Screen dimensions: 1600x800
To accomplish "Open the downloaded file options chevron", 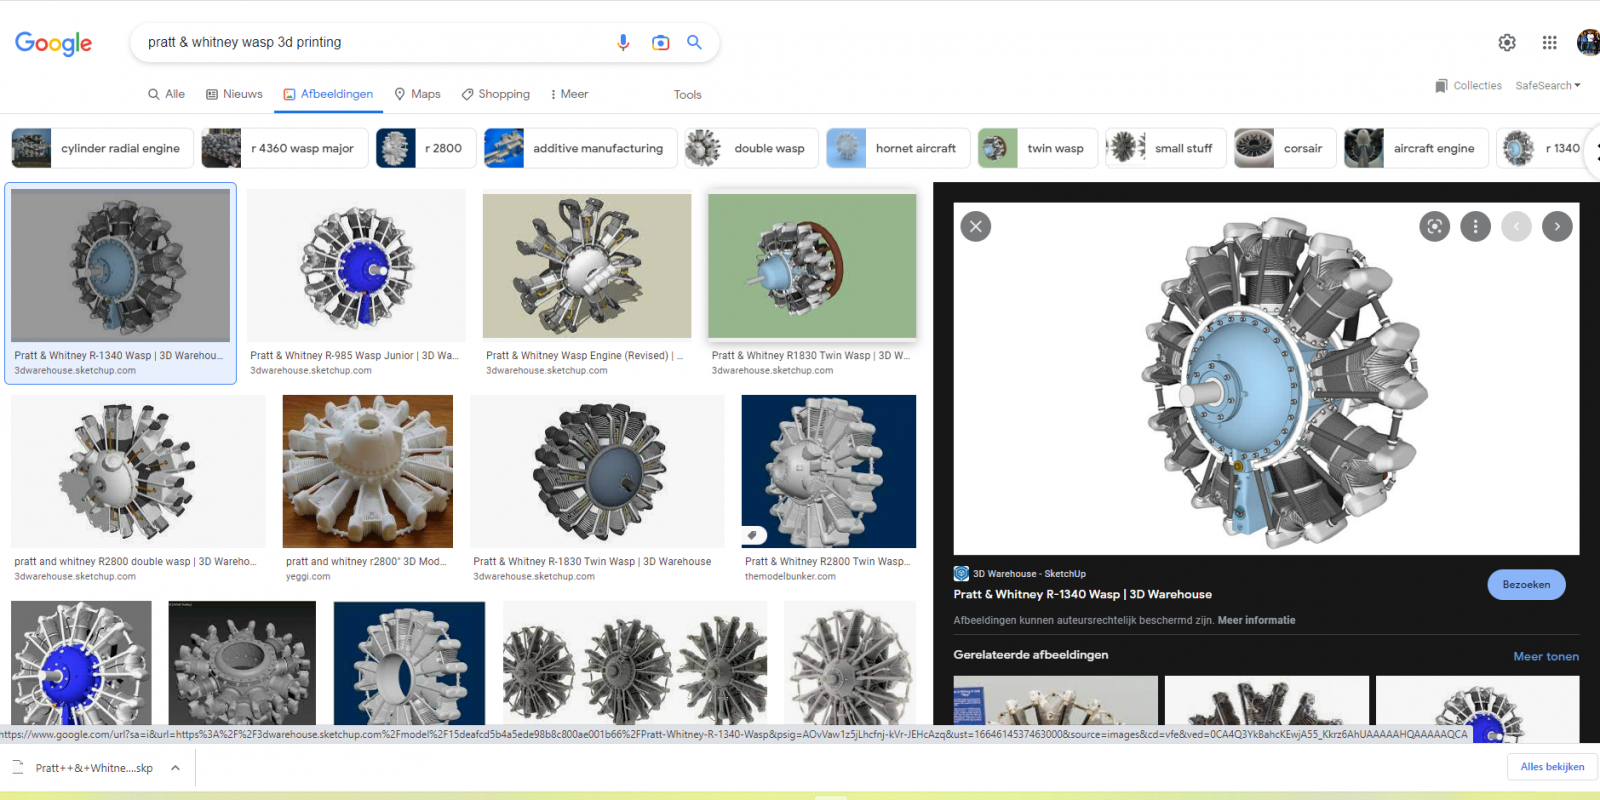I will [175, 768].
